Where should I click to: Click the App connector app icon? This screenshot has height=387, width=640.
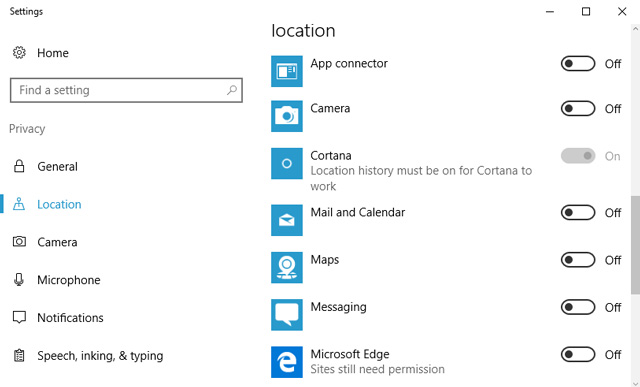pos(287,71)
